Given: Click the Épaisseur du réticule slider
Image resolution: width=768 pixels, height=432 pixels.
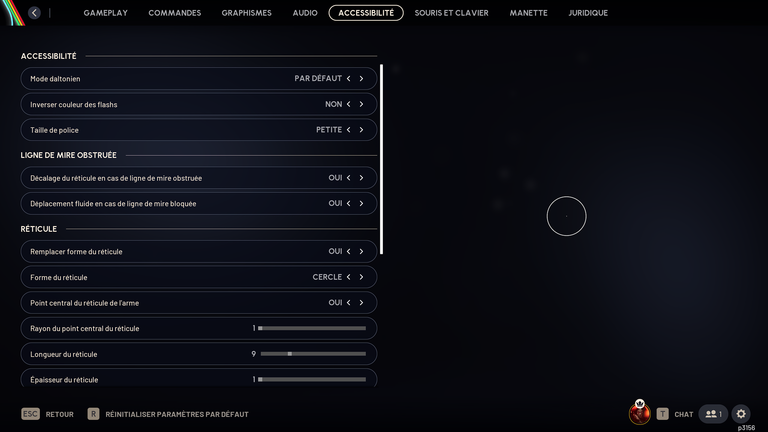Looking at the screenshot, I should pos(312,379).
